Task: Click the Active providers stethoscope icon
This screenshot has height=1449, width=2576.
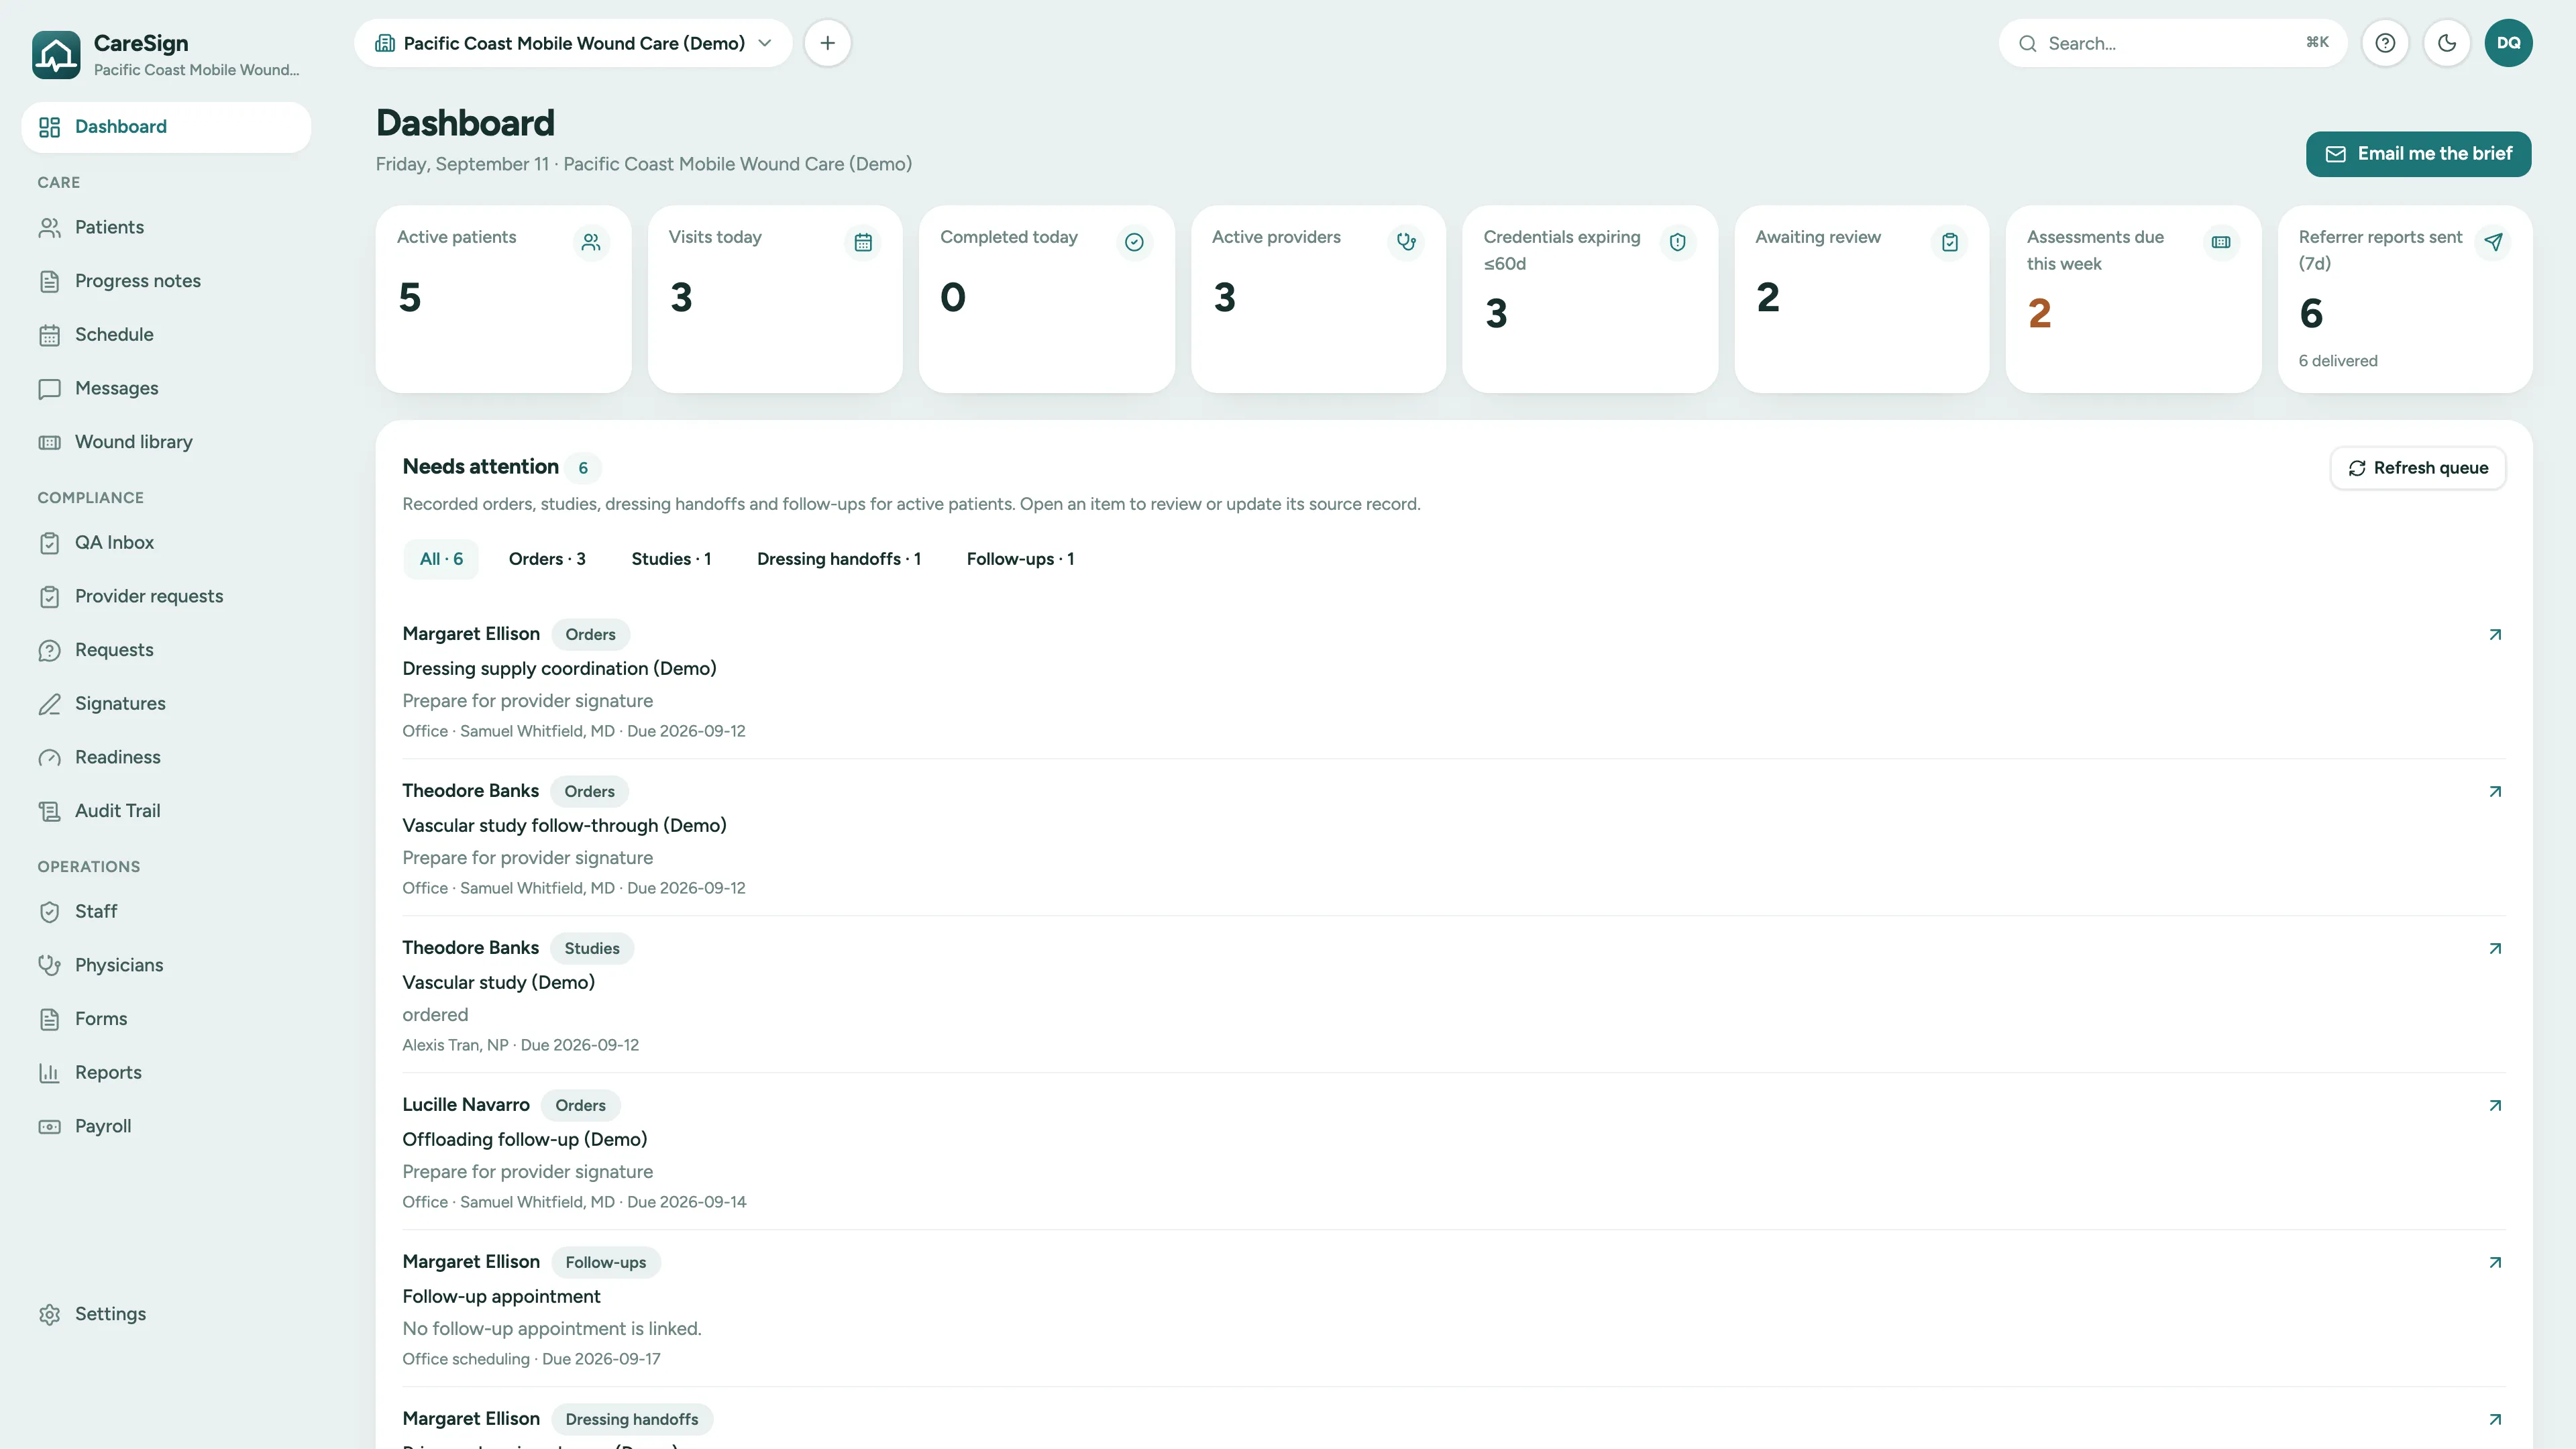Action: coord(1406,242)
